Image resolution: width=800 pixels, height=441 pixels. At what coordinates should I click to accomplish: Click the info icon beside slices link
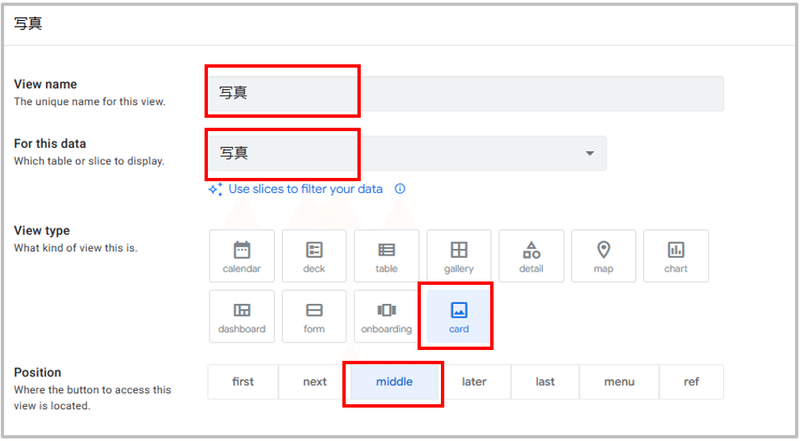pyautogui.click(x=400, y=189)
